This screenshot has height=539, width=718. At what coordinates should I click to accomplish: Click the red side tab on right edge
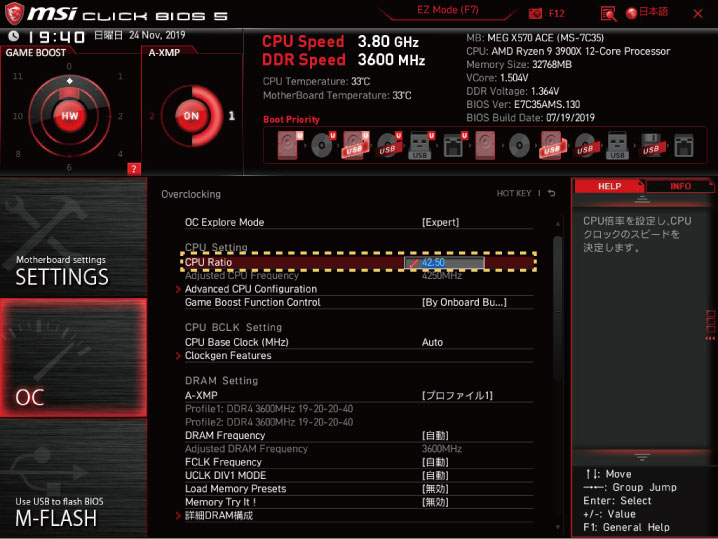point(710,324)
